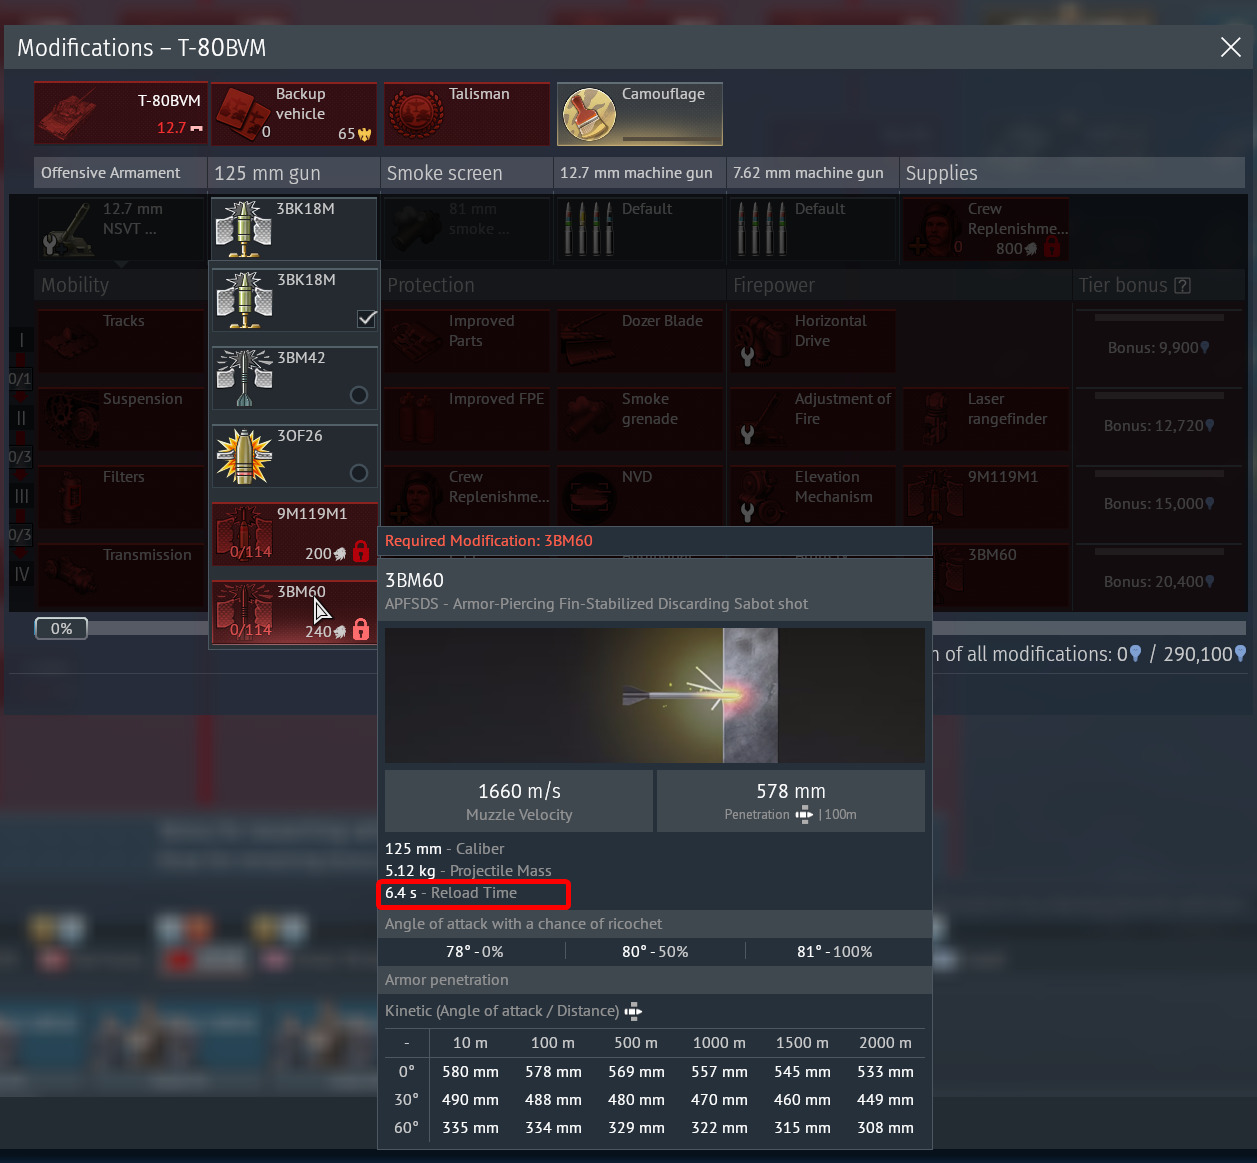This screenshot has width=1257, height=1163.
Task: Click the 0% research progress bar
Action: 61,628
